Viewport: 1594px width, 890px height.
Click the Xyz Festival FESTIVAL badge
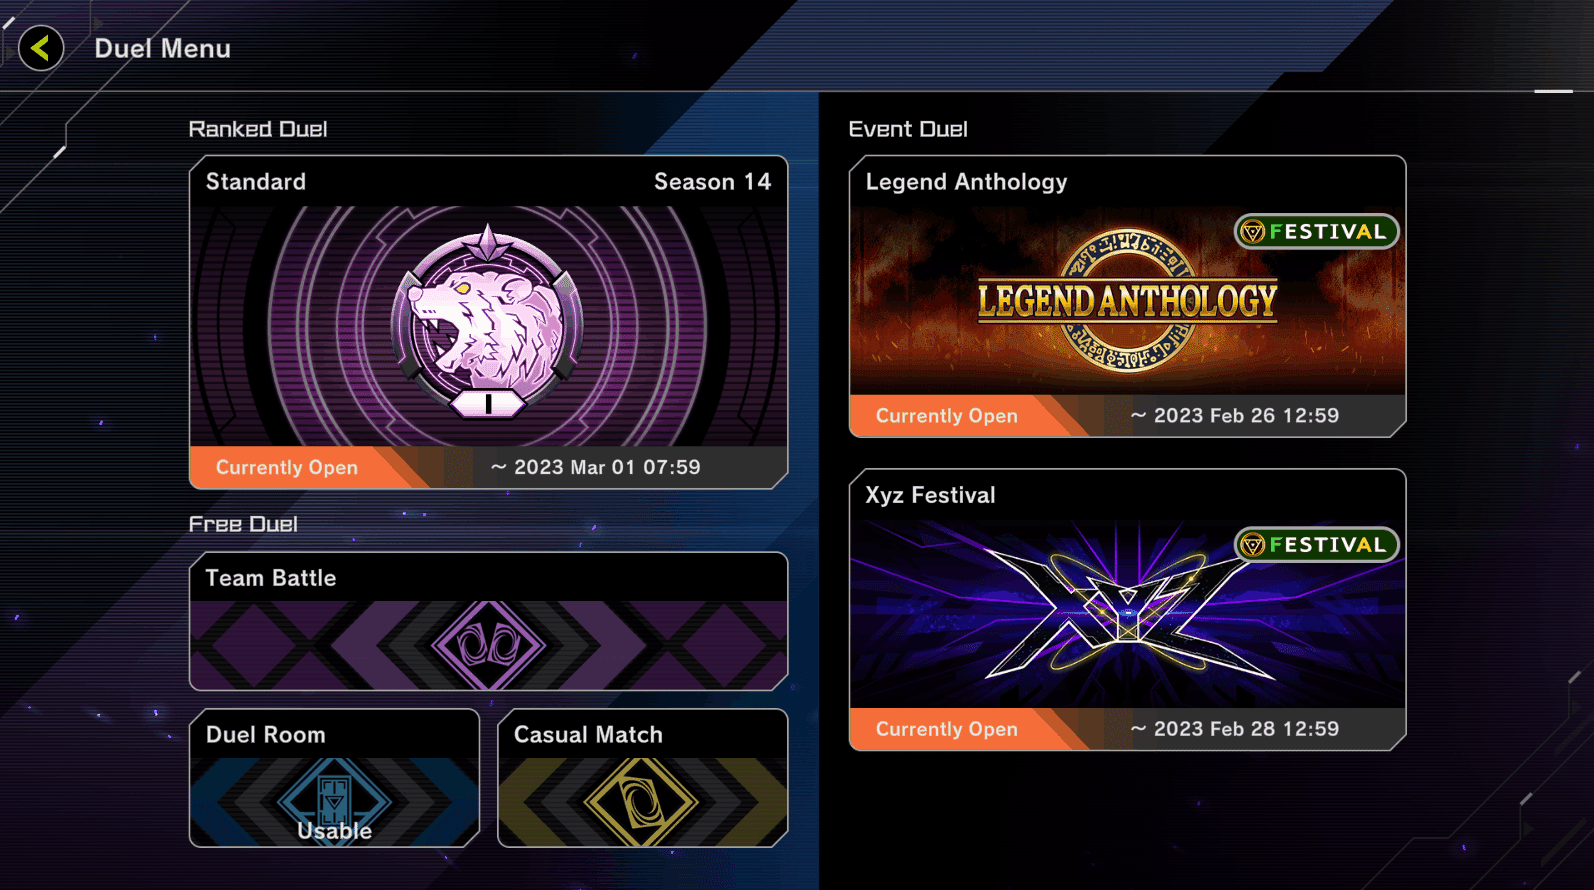click(1316, 545)
